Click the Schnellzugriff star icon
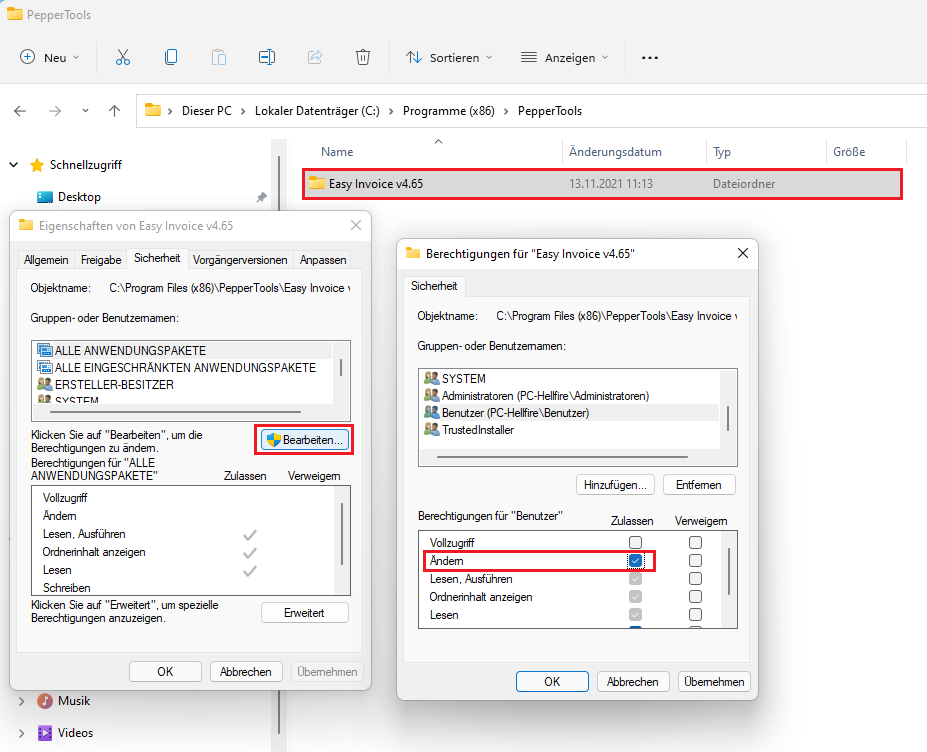 [37, 165]
